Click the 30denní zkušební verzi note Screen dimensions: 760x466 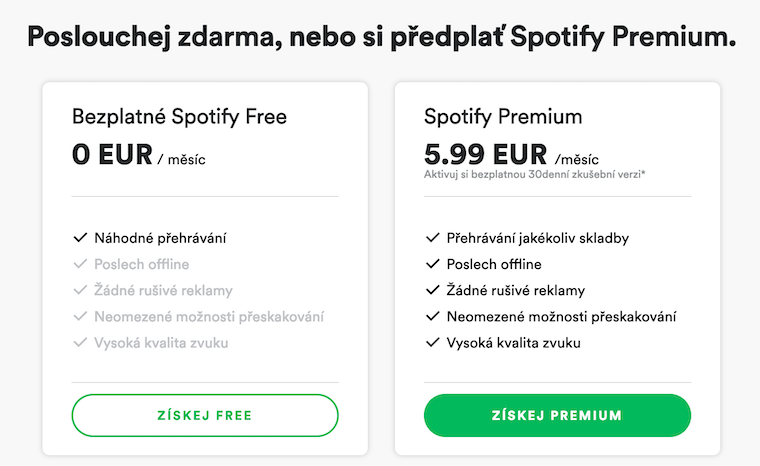534,174
